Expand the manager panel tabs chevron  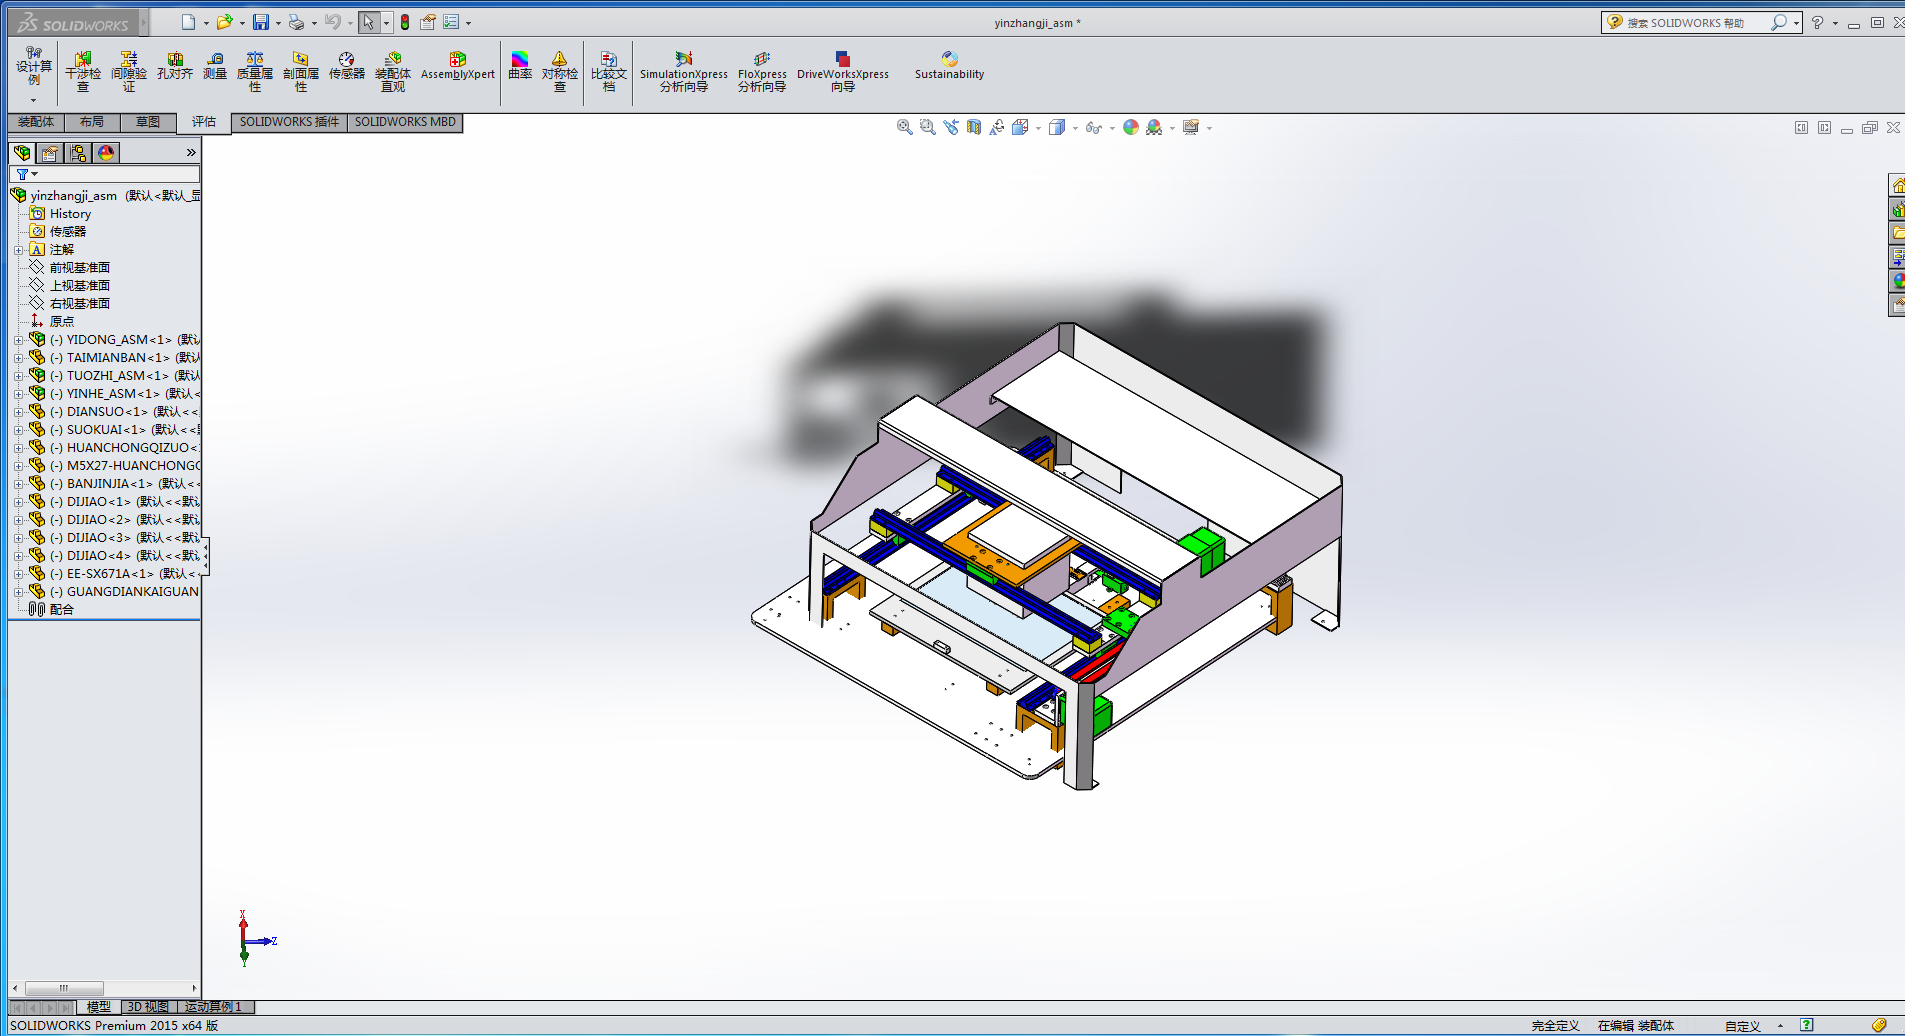[x=191, y=153]
